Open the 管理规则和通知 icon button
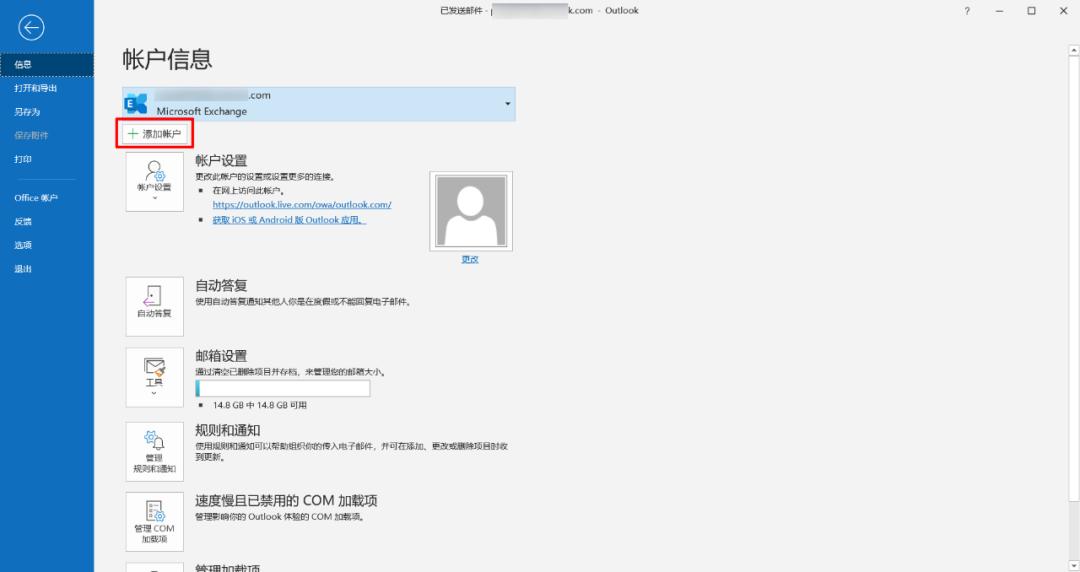 (154, 451)
